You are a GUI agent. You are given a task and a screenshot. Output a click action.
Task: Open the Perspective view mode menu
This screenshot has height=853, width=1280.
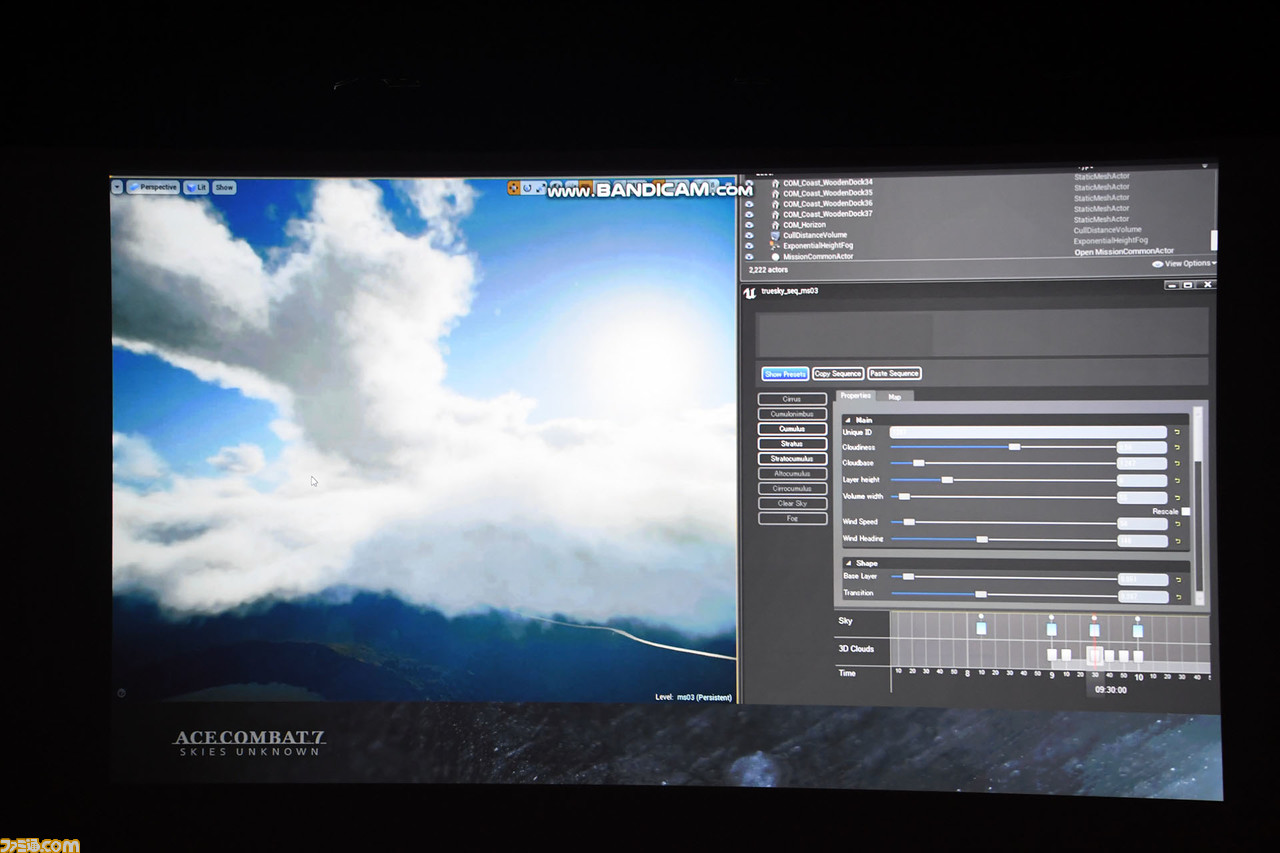[x=153, y=187]
